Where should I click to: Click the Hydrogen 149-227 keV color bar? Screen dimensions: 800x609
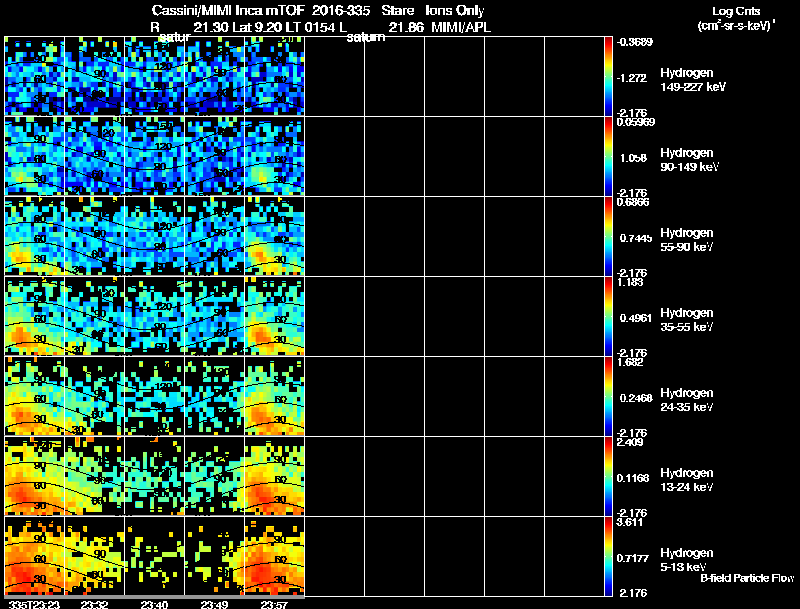(x=608, y=76)
